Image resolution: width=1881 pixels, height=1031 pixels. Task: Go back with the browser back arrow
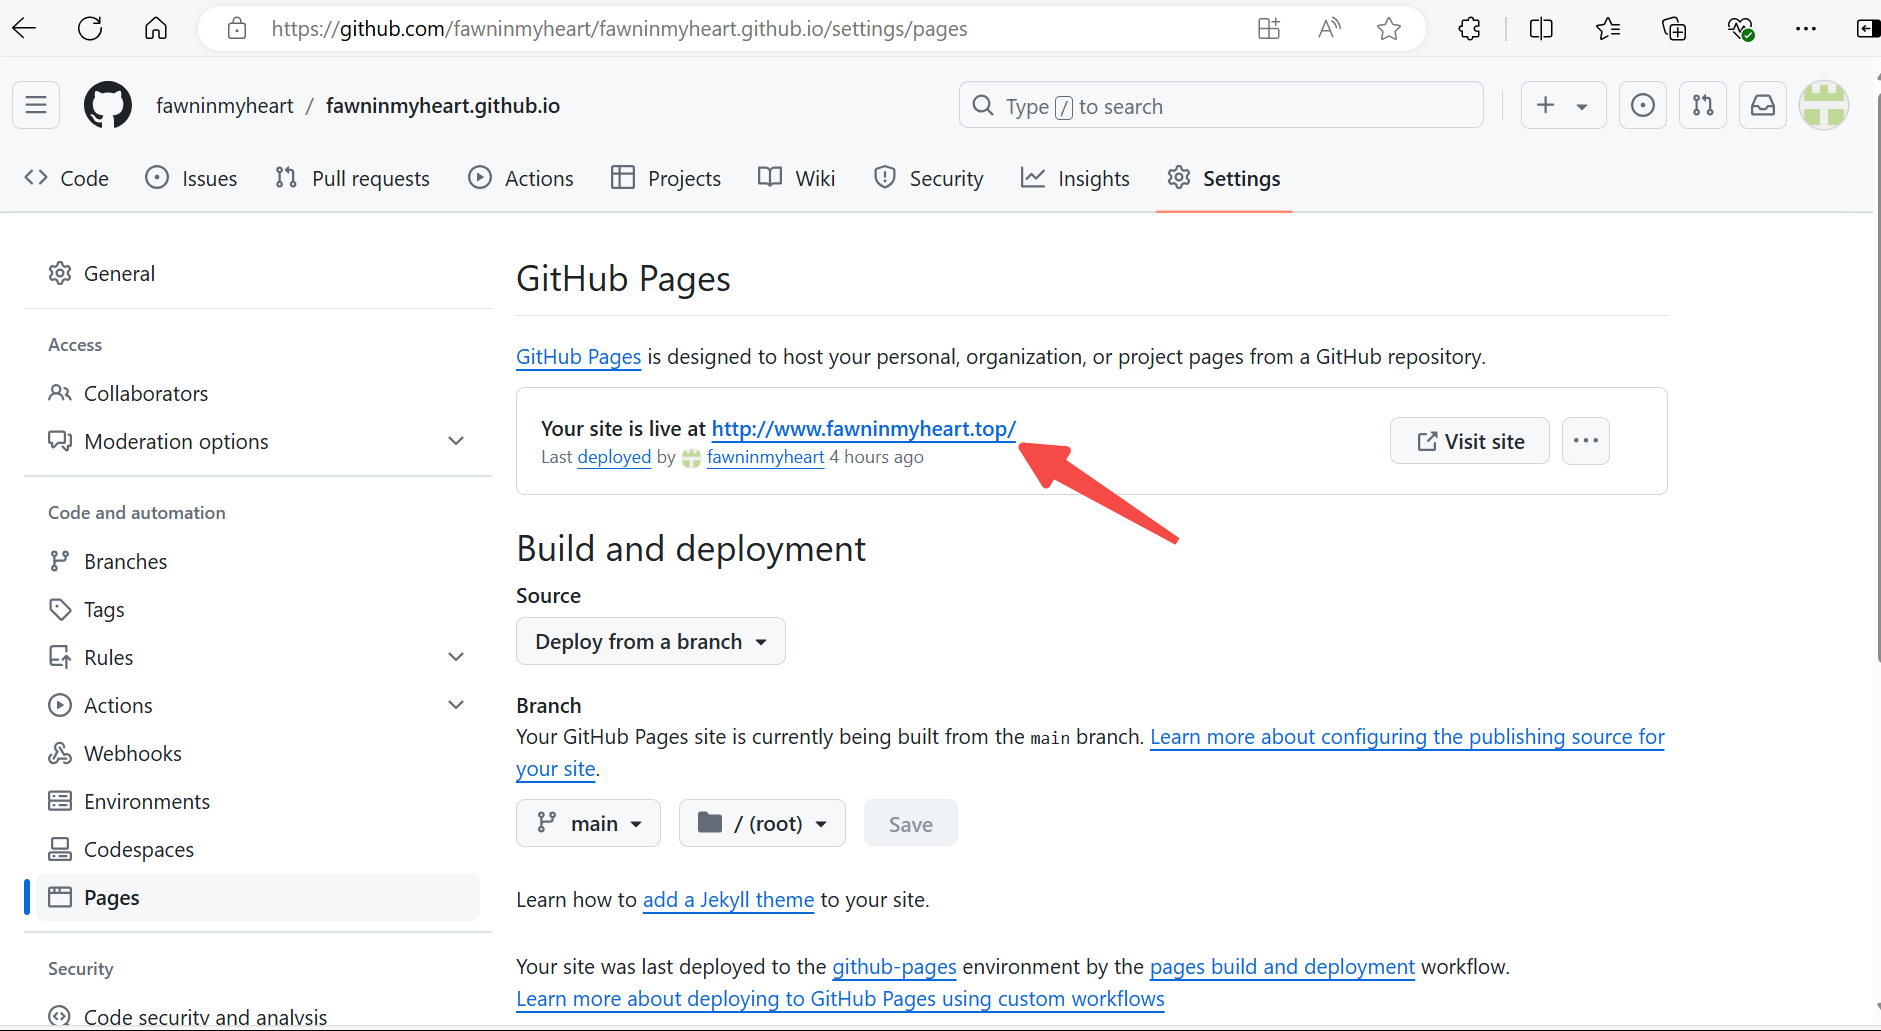(x=24, y=28)
